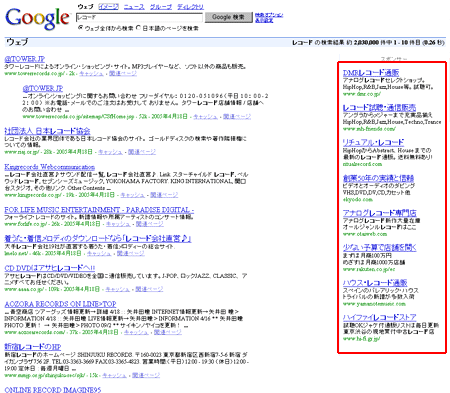This screenshot has width=450, height=393.
Task: Open sponsored ad ハイファイレコードストア
Action: coord(380,317)
